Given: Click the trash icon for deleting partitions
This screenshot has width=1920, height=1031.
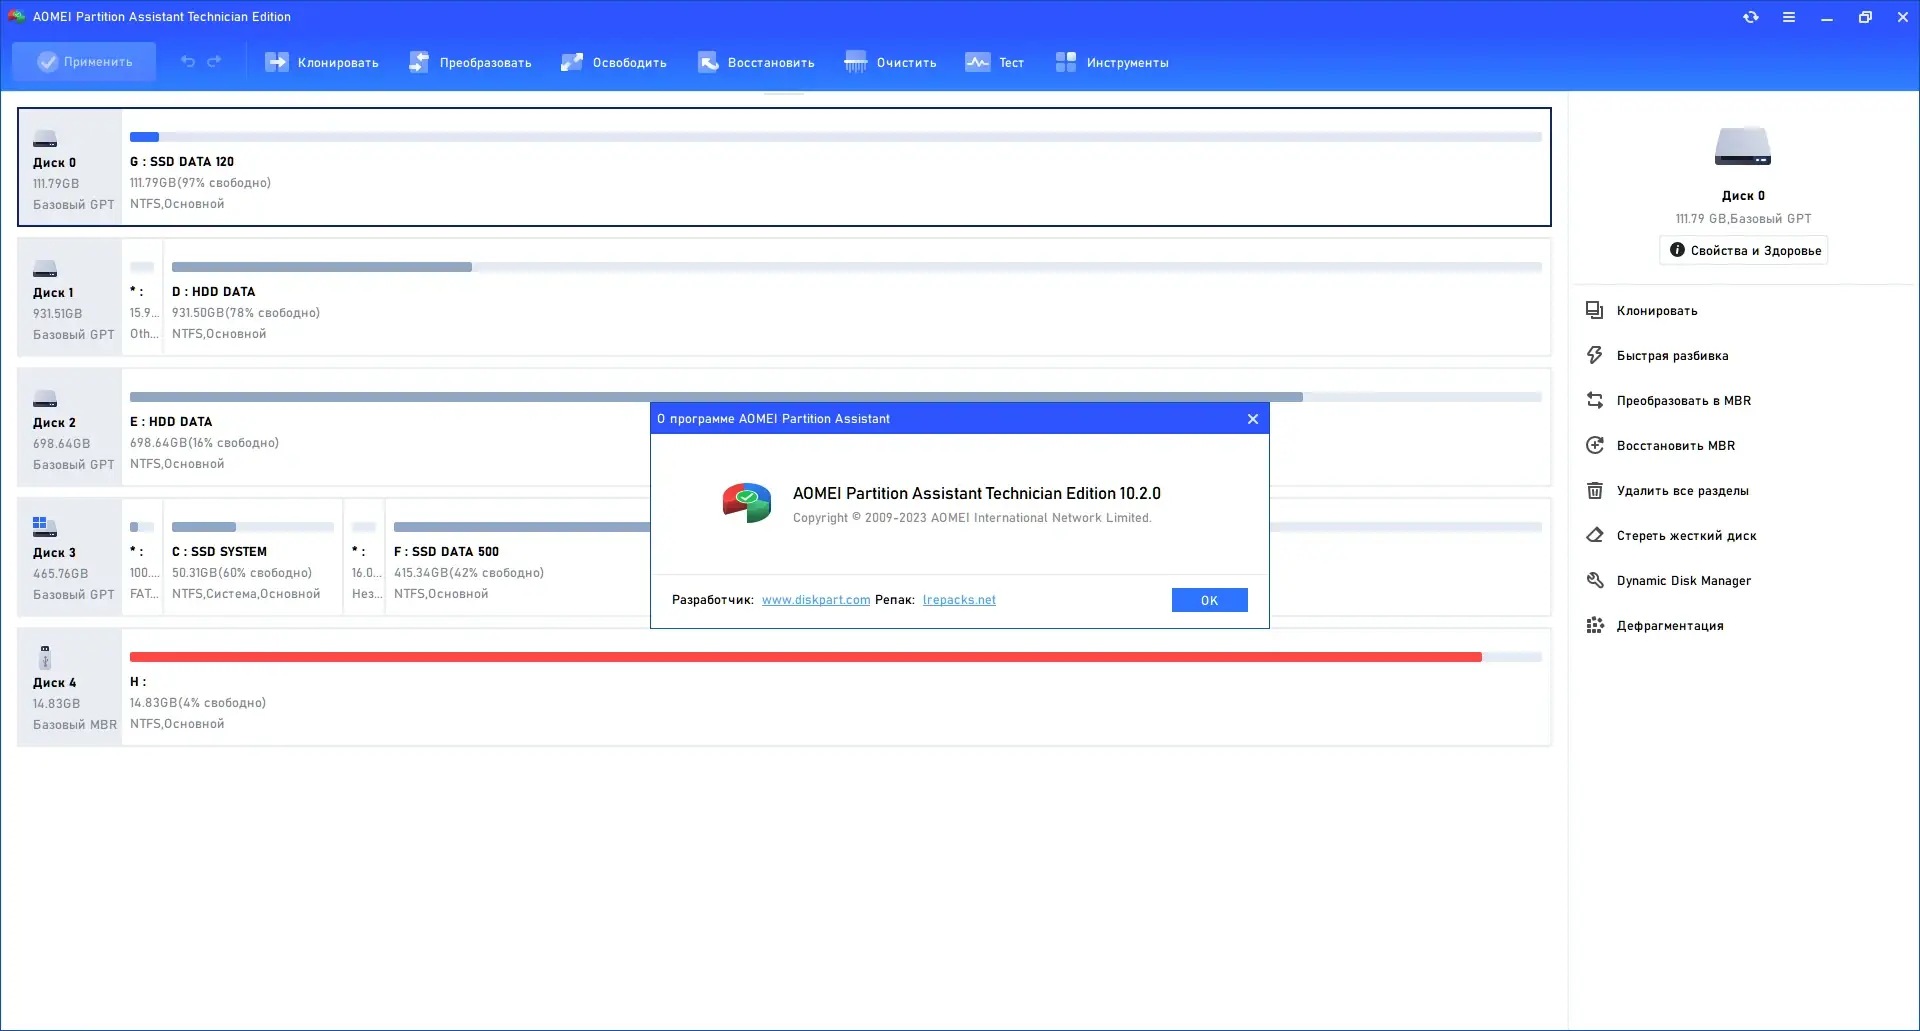Looking at the screenshot, I should (1595, 491).
